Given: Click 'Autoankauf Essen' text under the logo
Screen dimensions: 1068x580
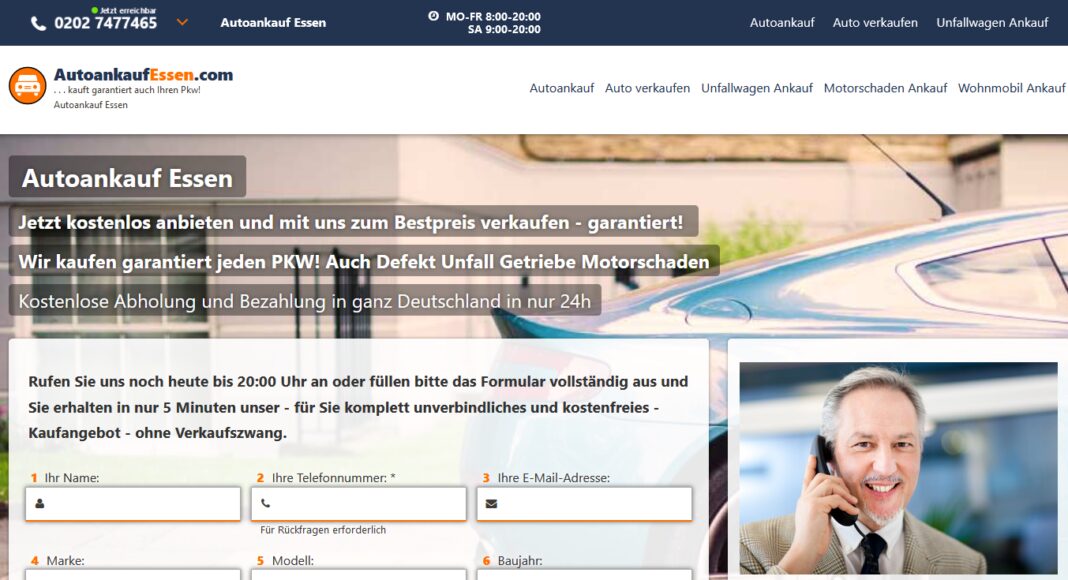Looking at the screenshot, I should (x=91, y=105).
